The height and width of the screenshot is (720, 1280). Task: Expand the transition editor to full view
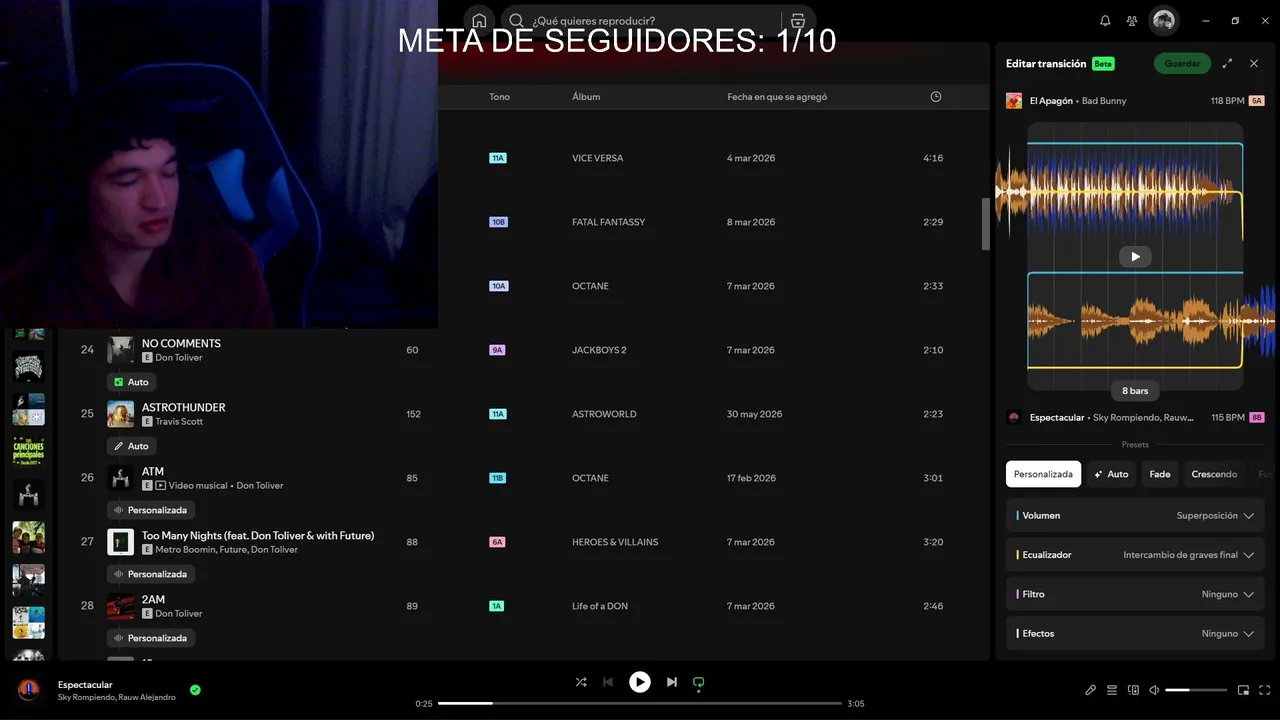coord(1227,63)
